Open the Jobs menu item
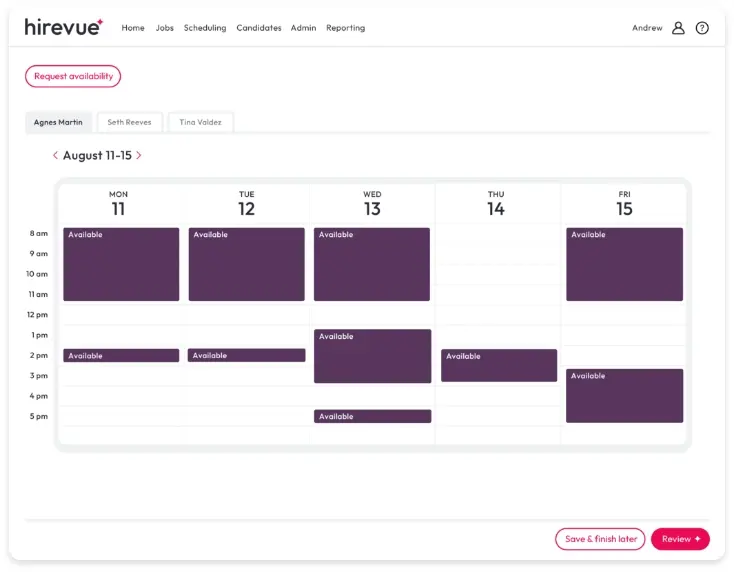Screen dimensions: 734x572 click(165, 28)
